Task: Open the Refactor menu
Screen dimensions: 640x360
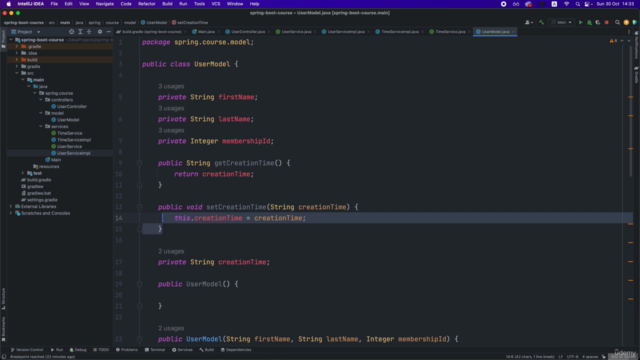Action: click(x=147, y=4)
